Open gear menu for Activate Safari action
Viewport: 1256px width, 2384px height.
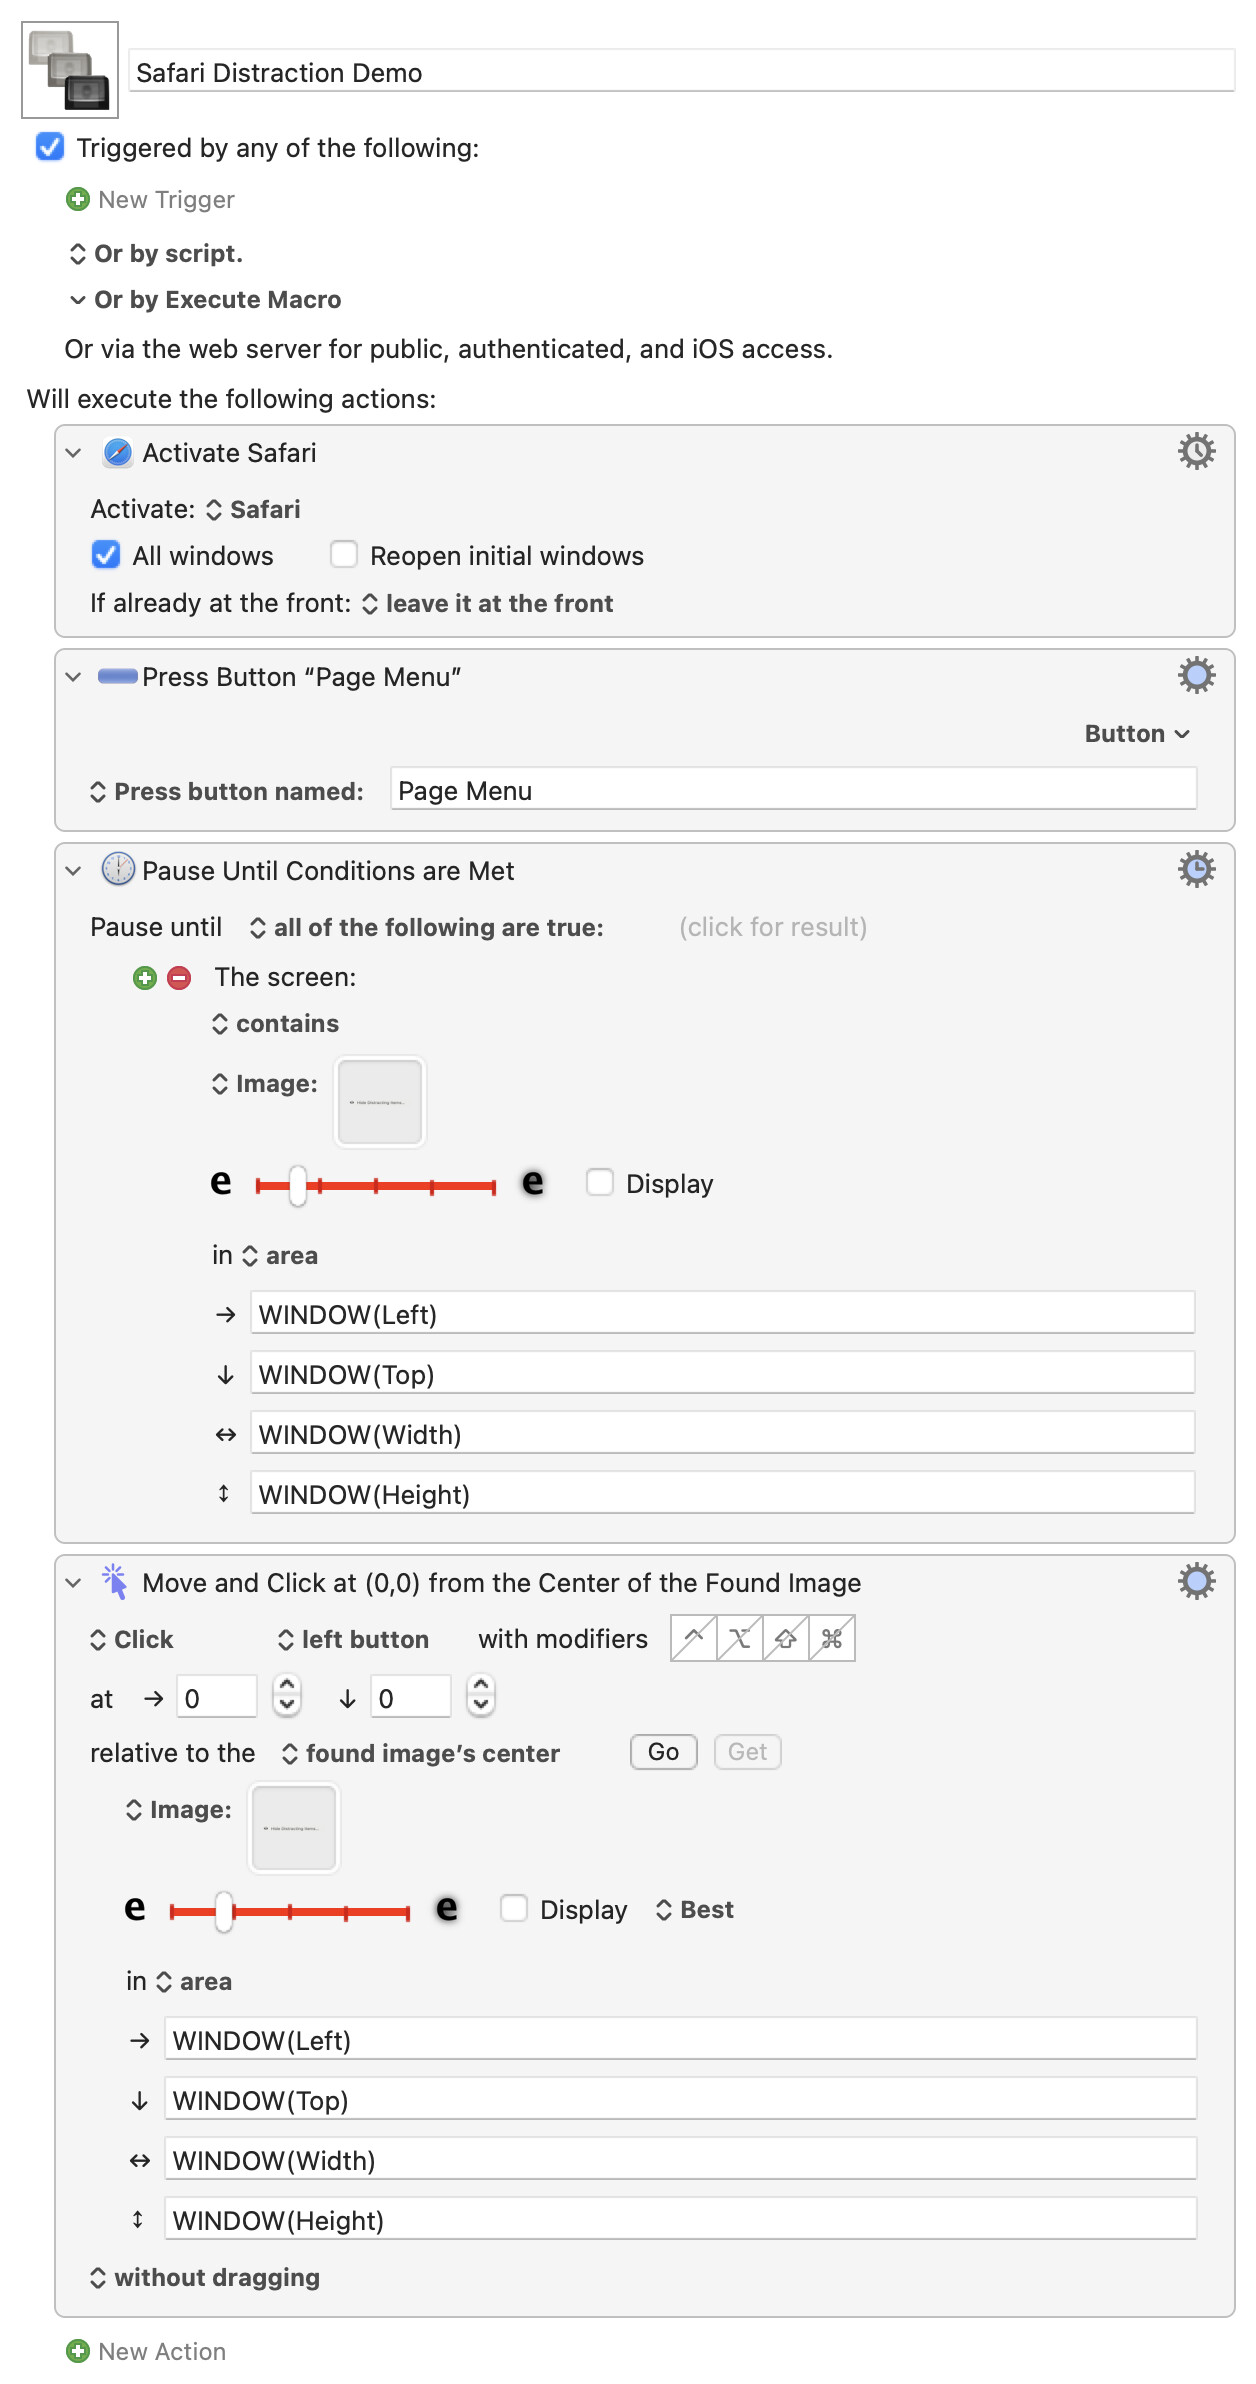coord(1196,452)
